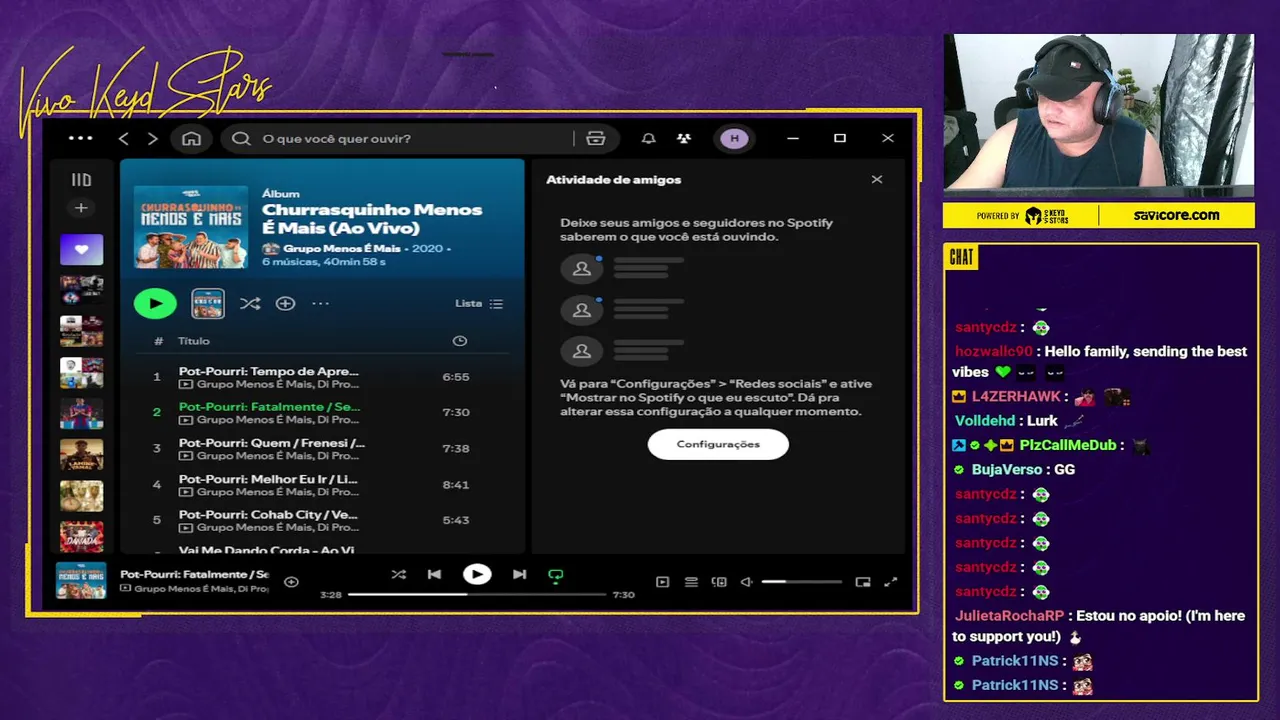Select track 'Pot-Pourri: Cohab City / Ve...'
Viewport: 1280px width, 720px height.
(268, 515)
